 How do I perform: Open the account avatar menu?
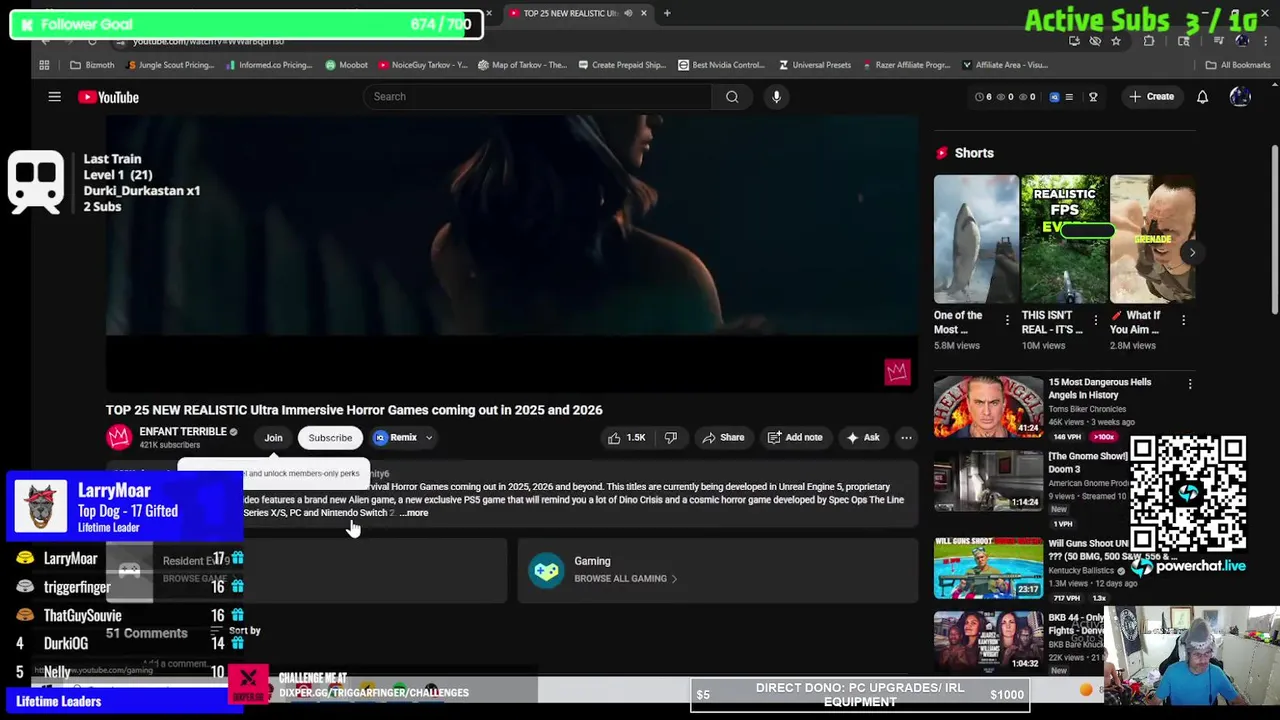[x=1240, y=97]
